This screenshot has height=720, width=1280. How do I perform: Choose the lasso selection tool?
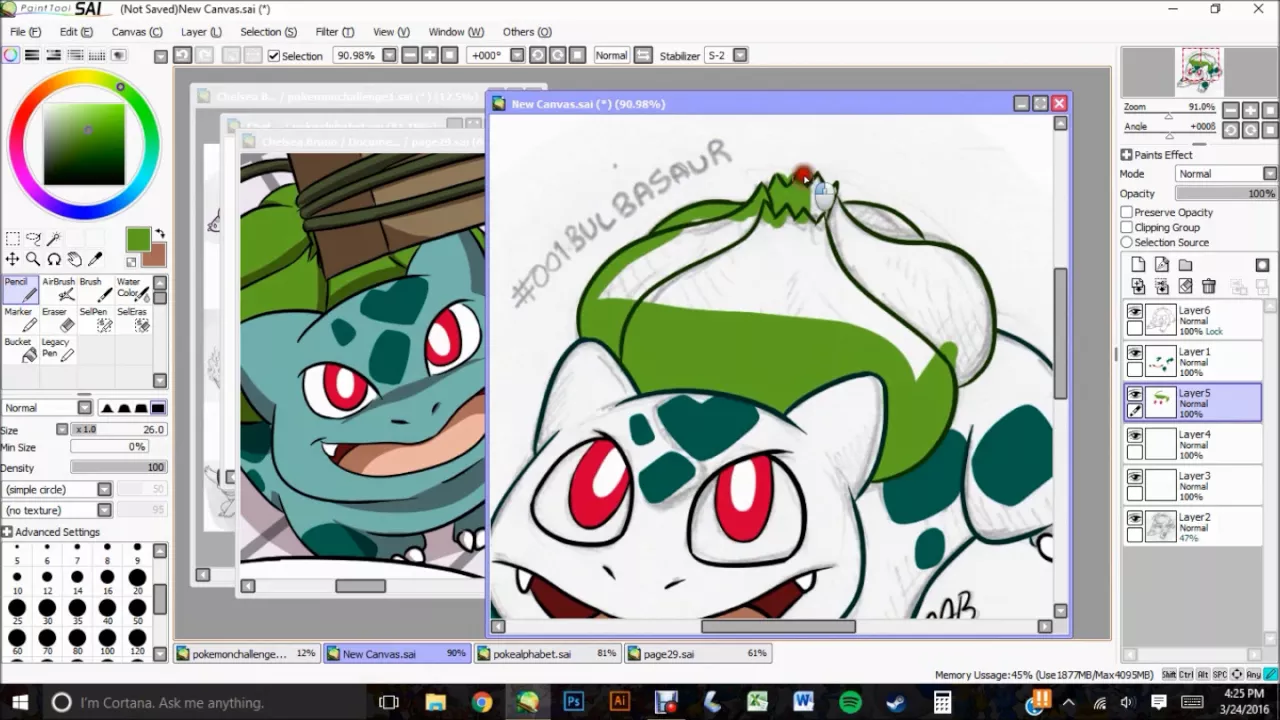33,238
